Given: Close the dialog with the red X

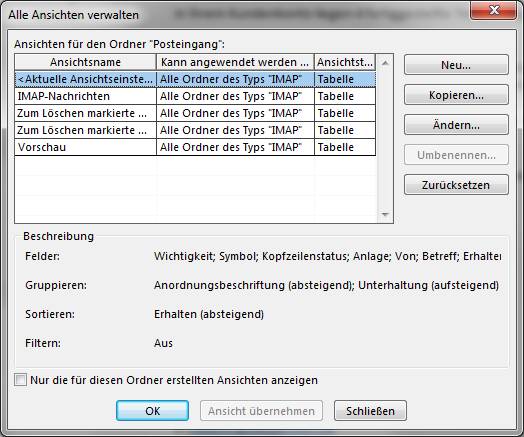Looking at the screenshot, I should (494, 10).
